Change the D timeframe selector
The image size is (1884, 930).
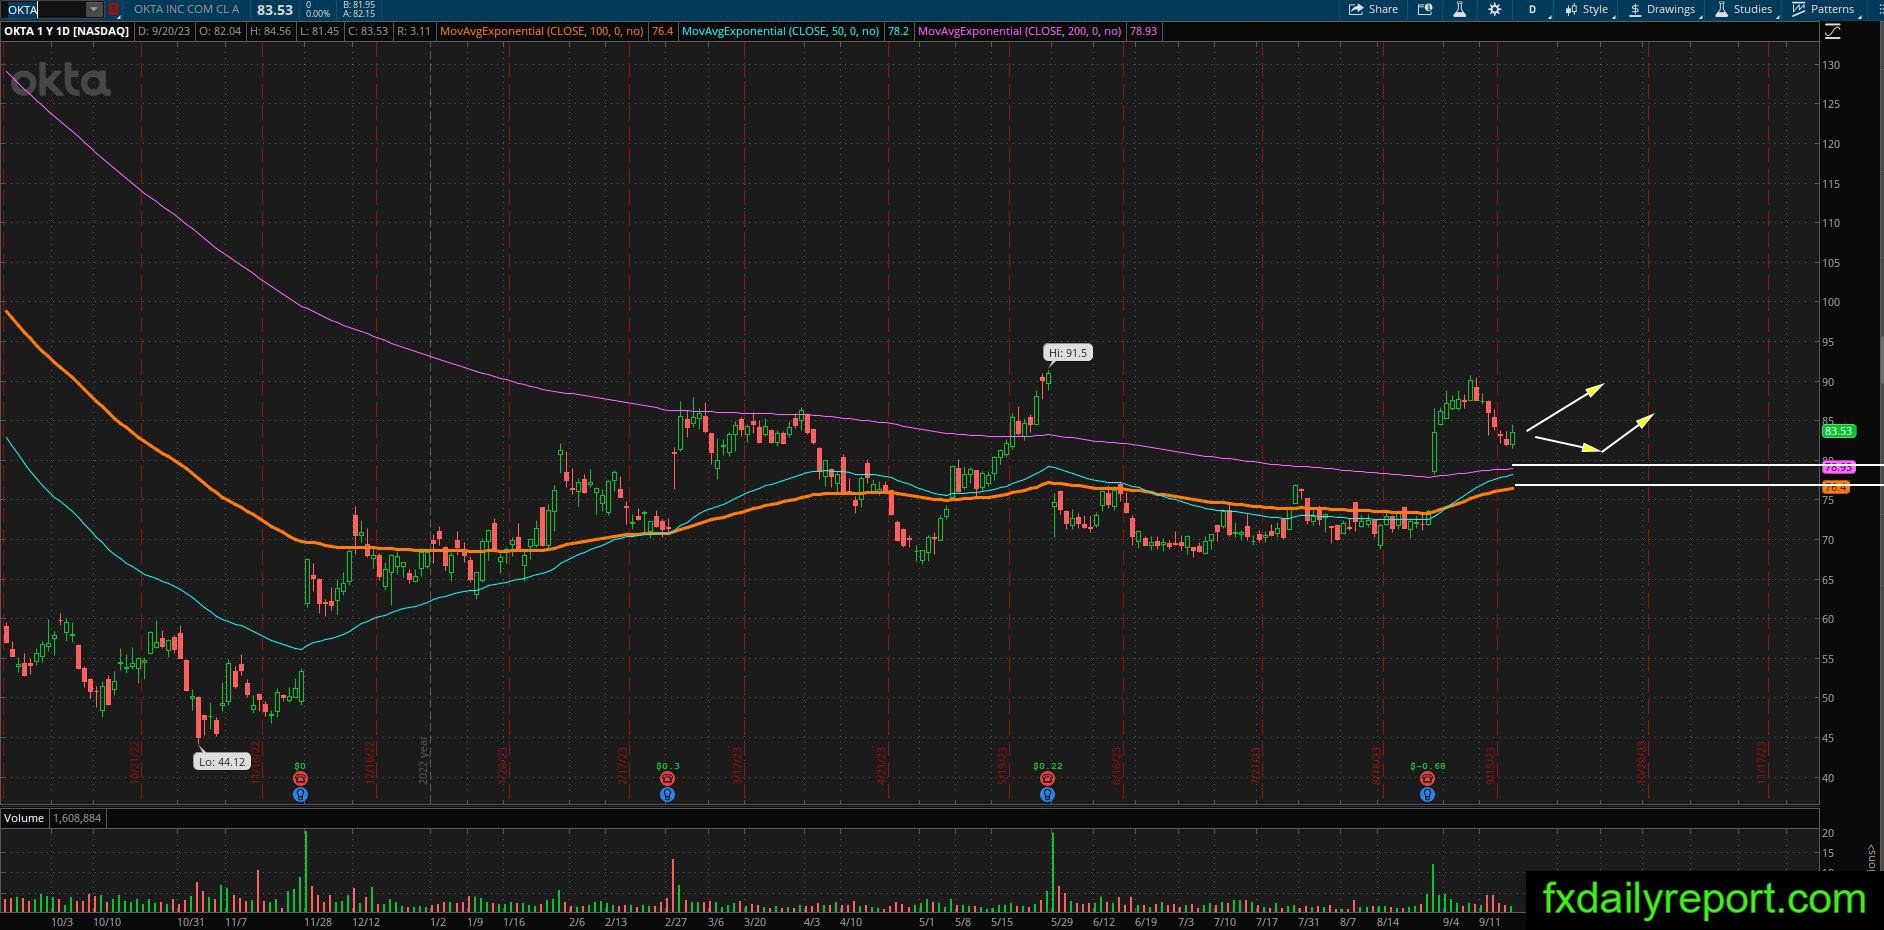1532,9
